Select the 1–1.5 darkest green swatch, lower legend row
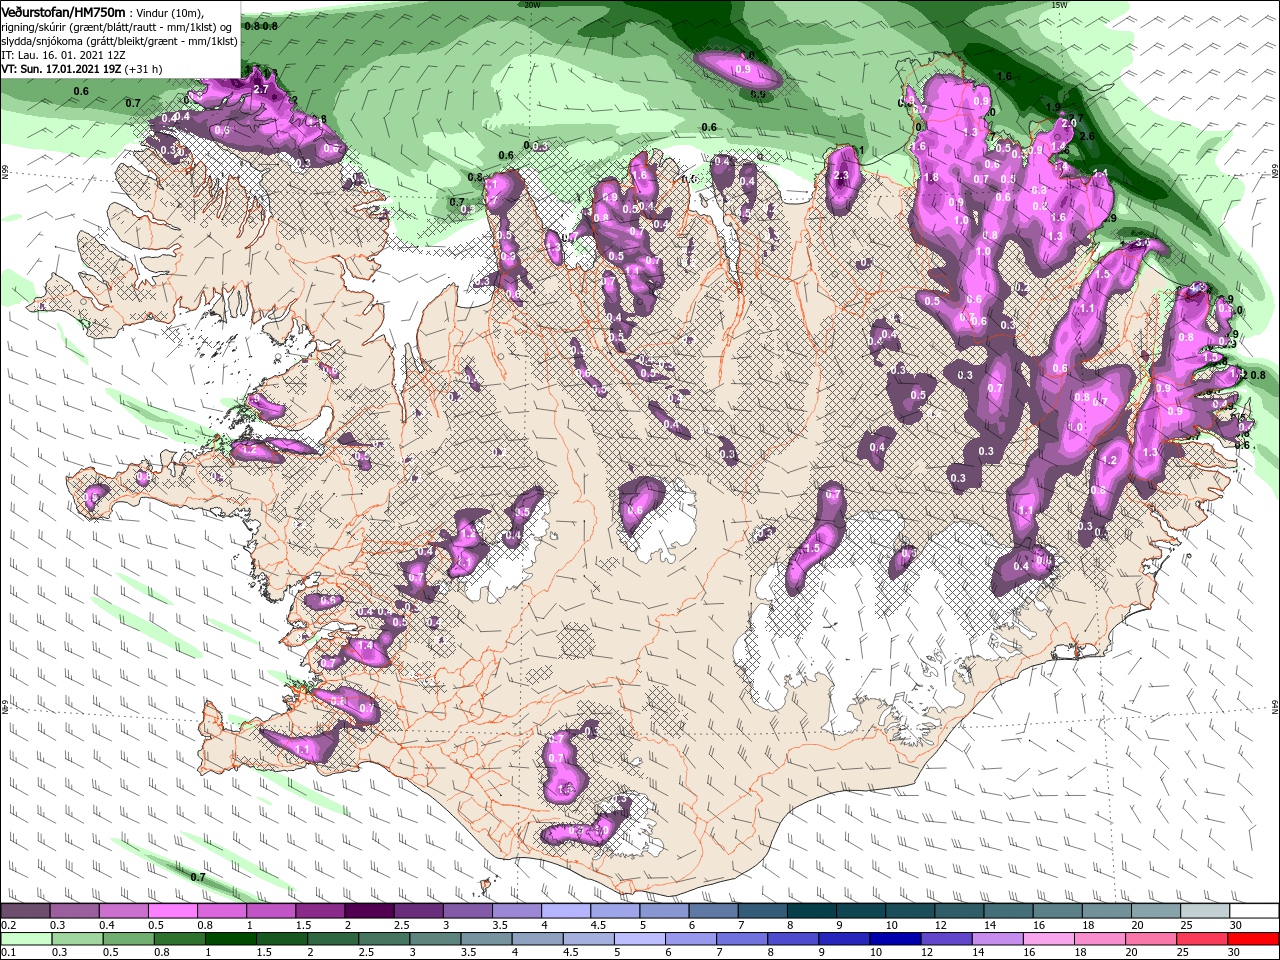 [231, 939]
